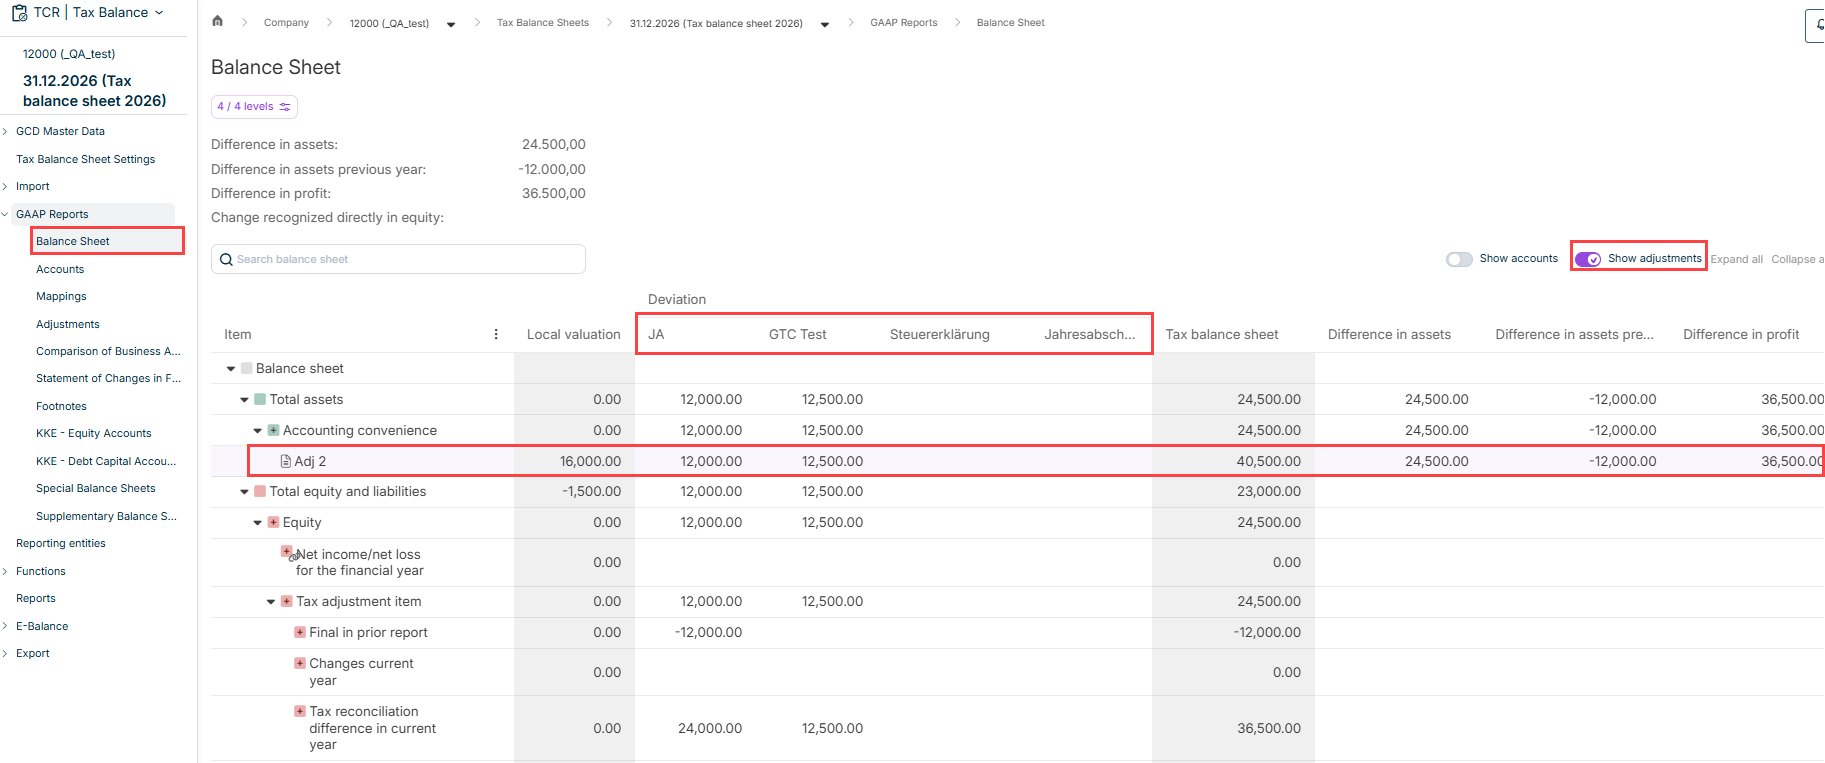1825x763 pixels.
Task: Click the Balance sheet grey square icon
Action: 246,368
